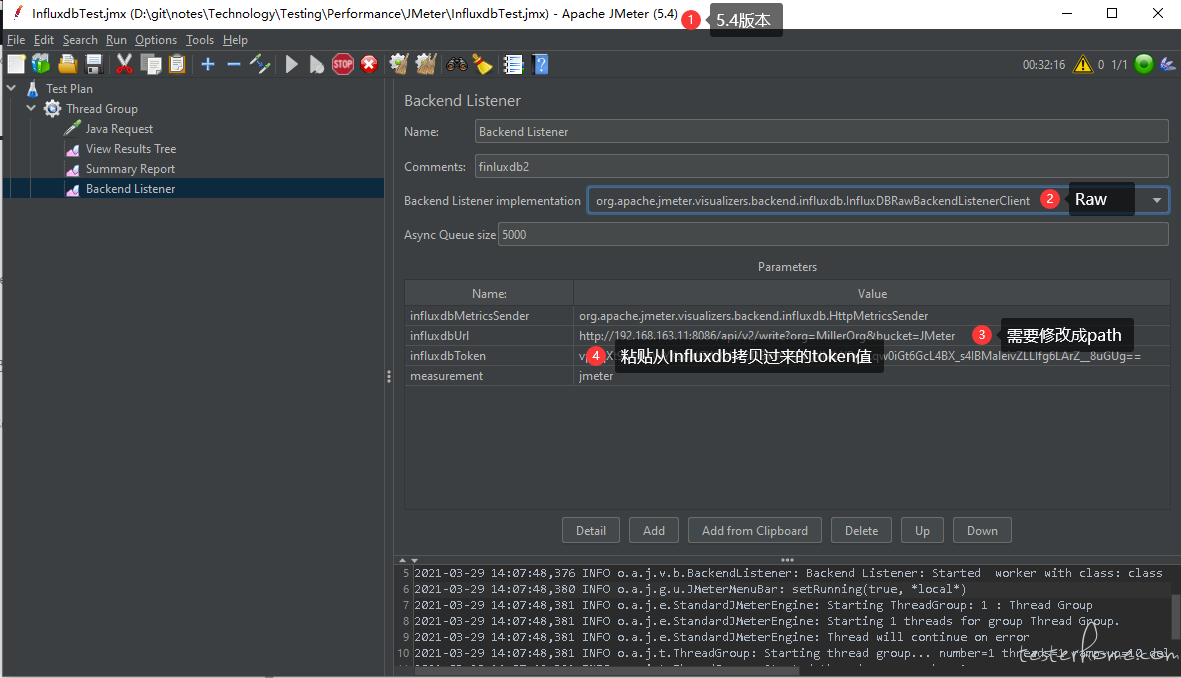The width and height of the screenshot is (1181, 678).
Task: Click the yellow warning triangle log icon
Action: 1082,65
